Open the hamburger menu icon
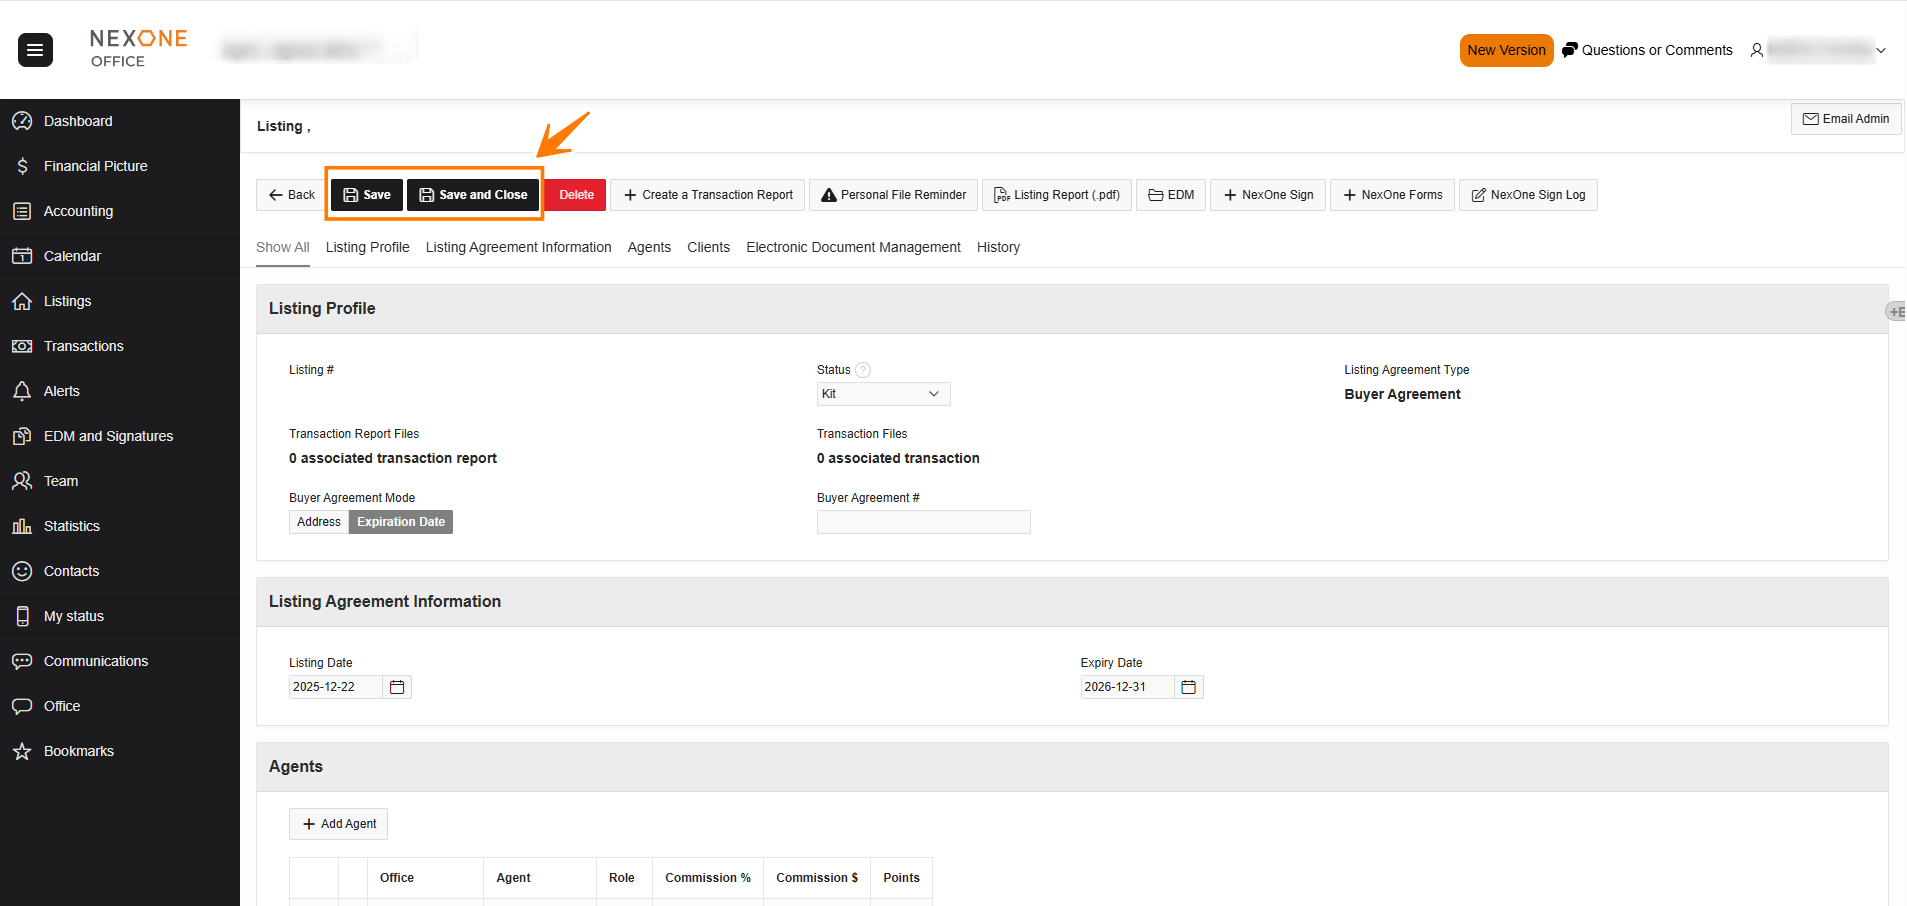Screen dimensions: 1907x906 click(35, 50)
